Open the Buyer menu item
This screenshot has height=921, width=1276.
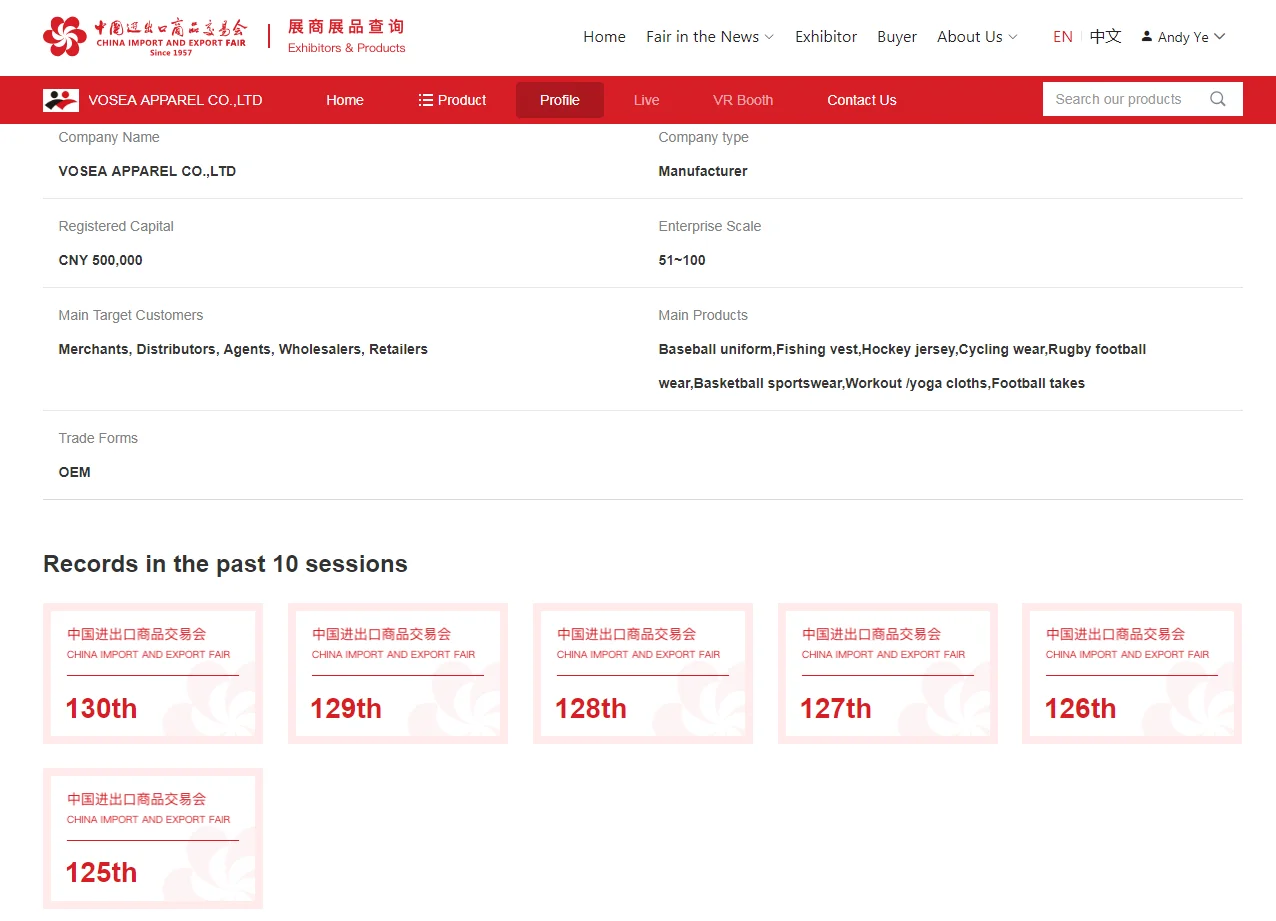896,37
